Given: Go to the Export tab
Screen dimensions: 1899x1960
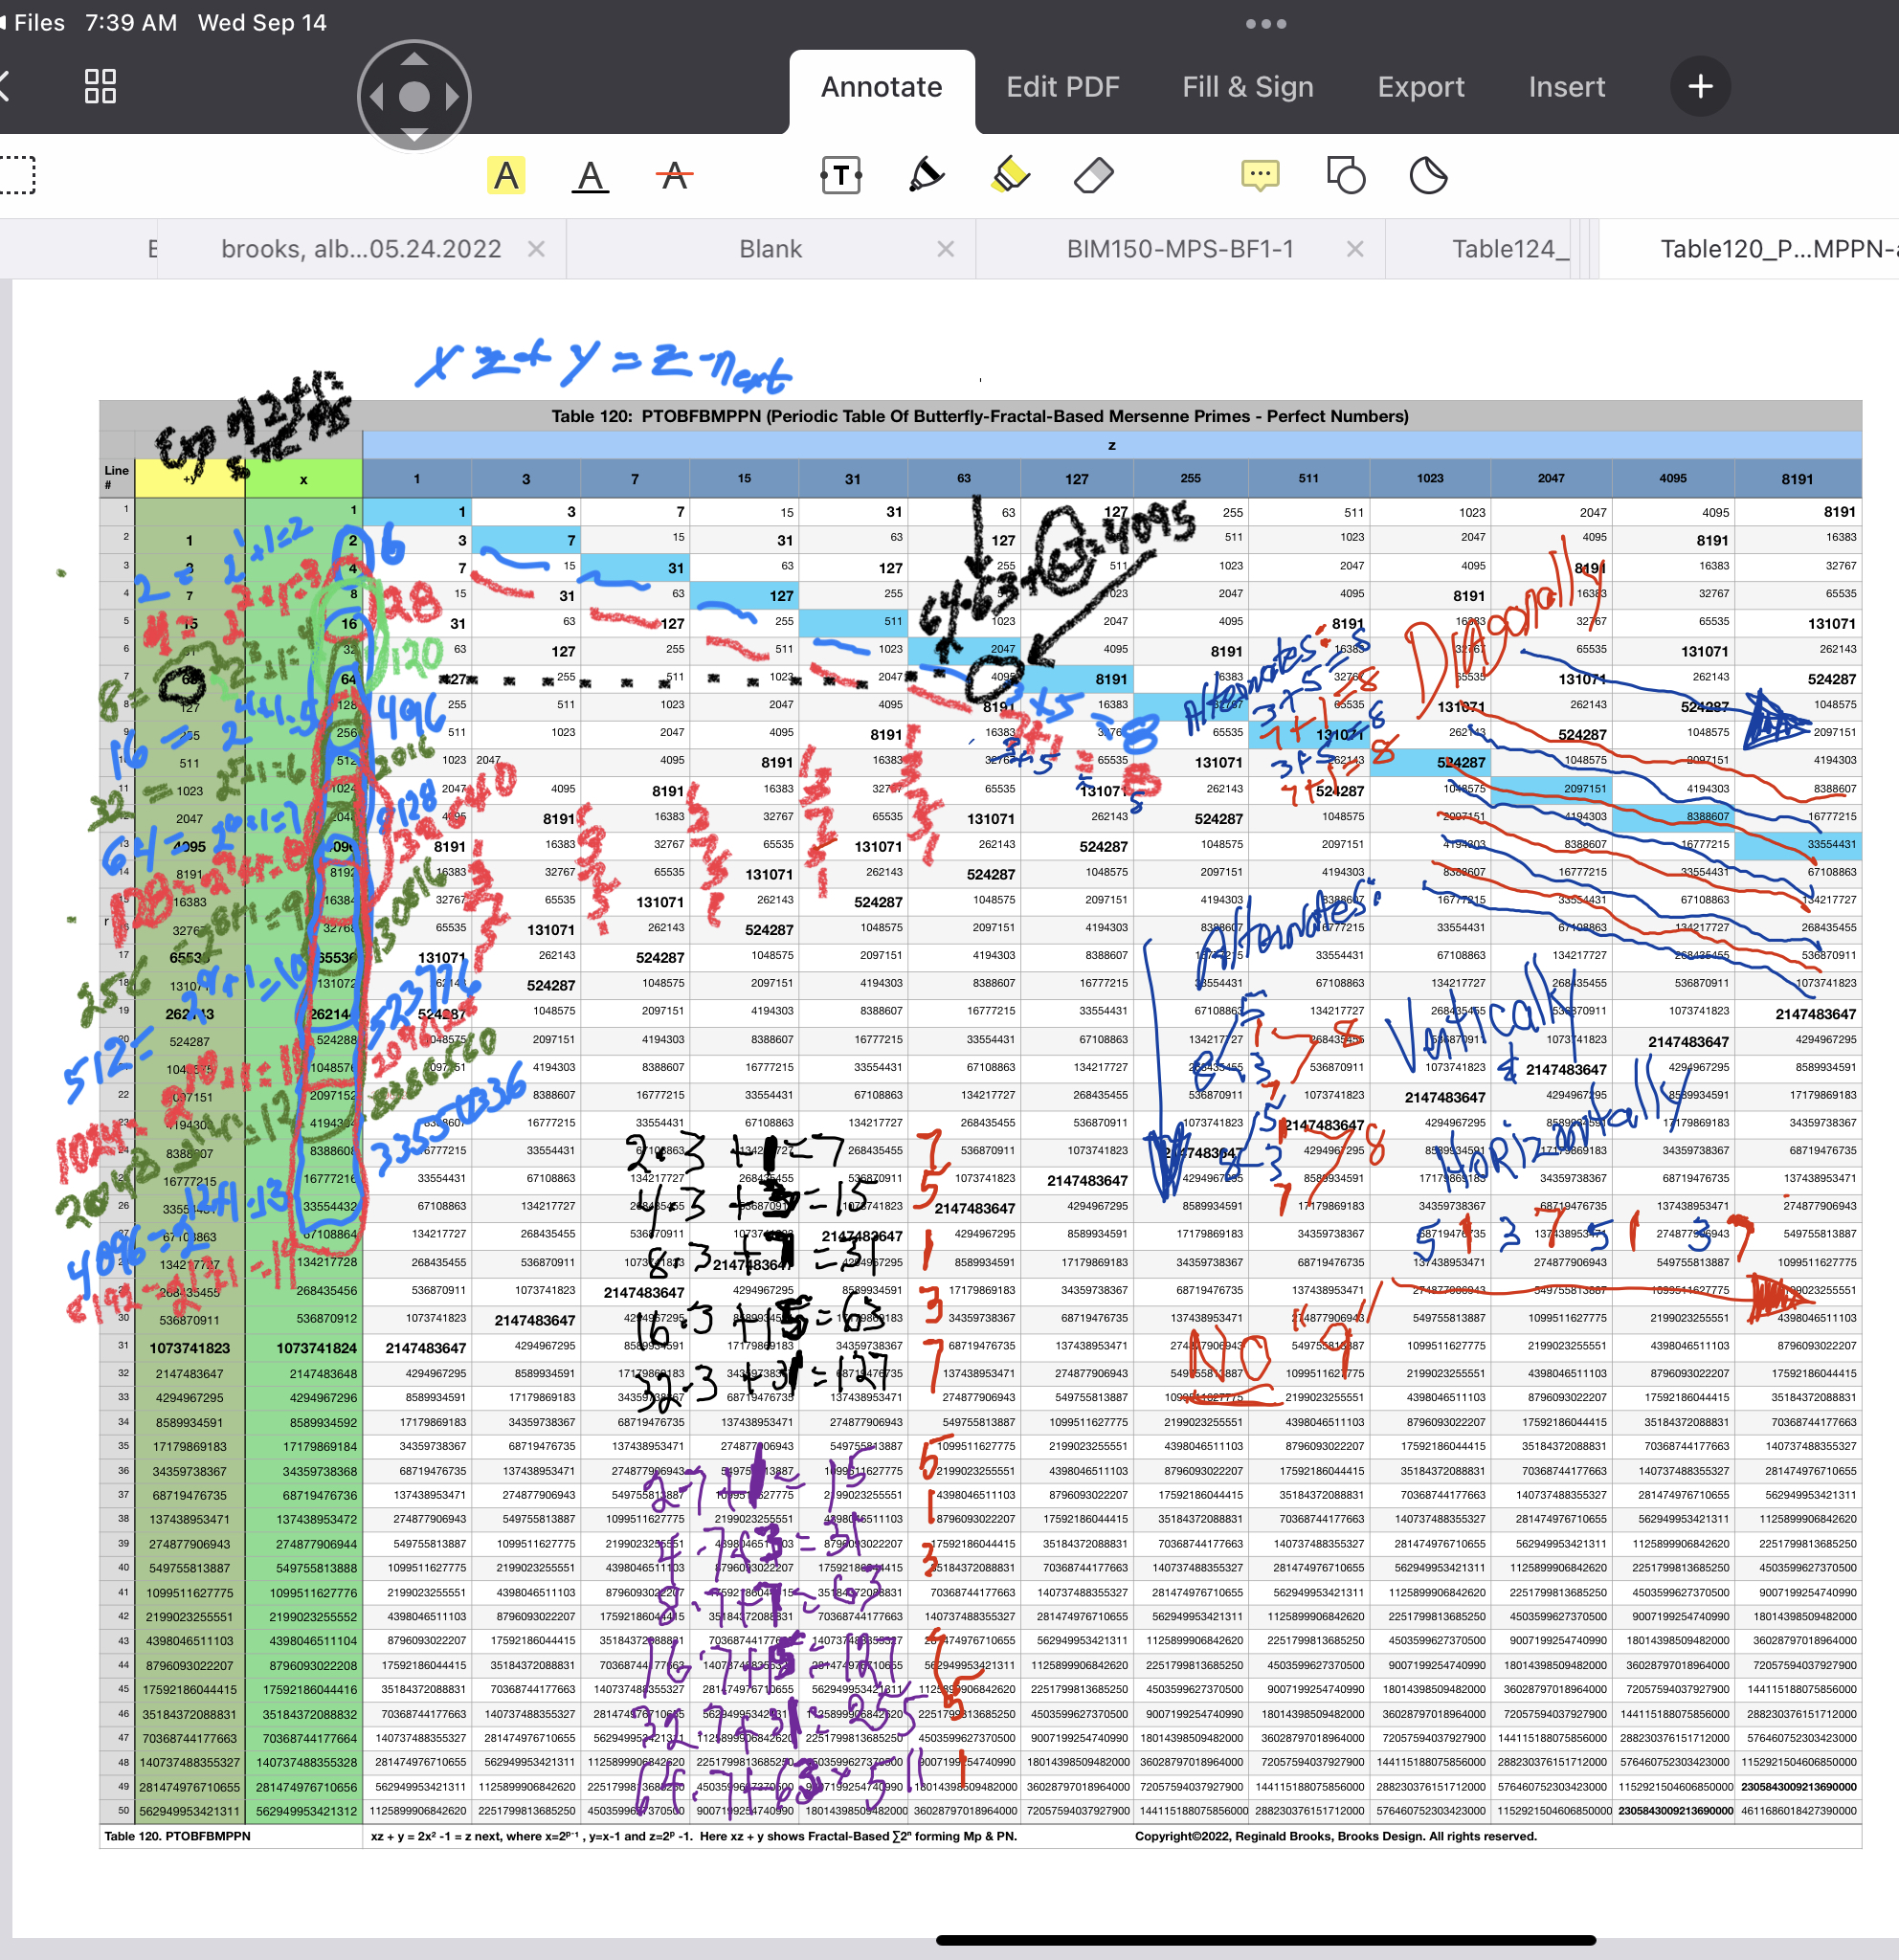Looking at the screenshot, I should pyautogui.click(x=1420, y=87).
